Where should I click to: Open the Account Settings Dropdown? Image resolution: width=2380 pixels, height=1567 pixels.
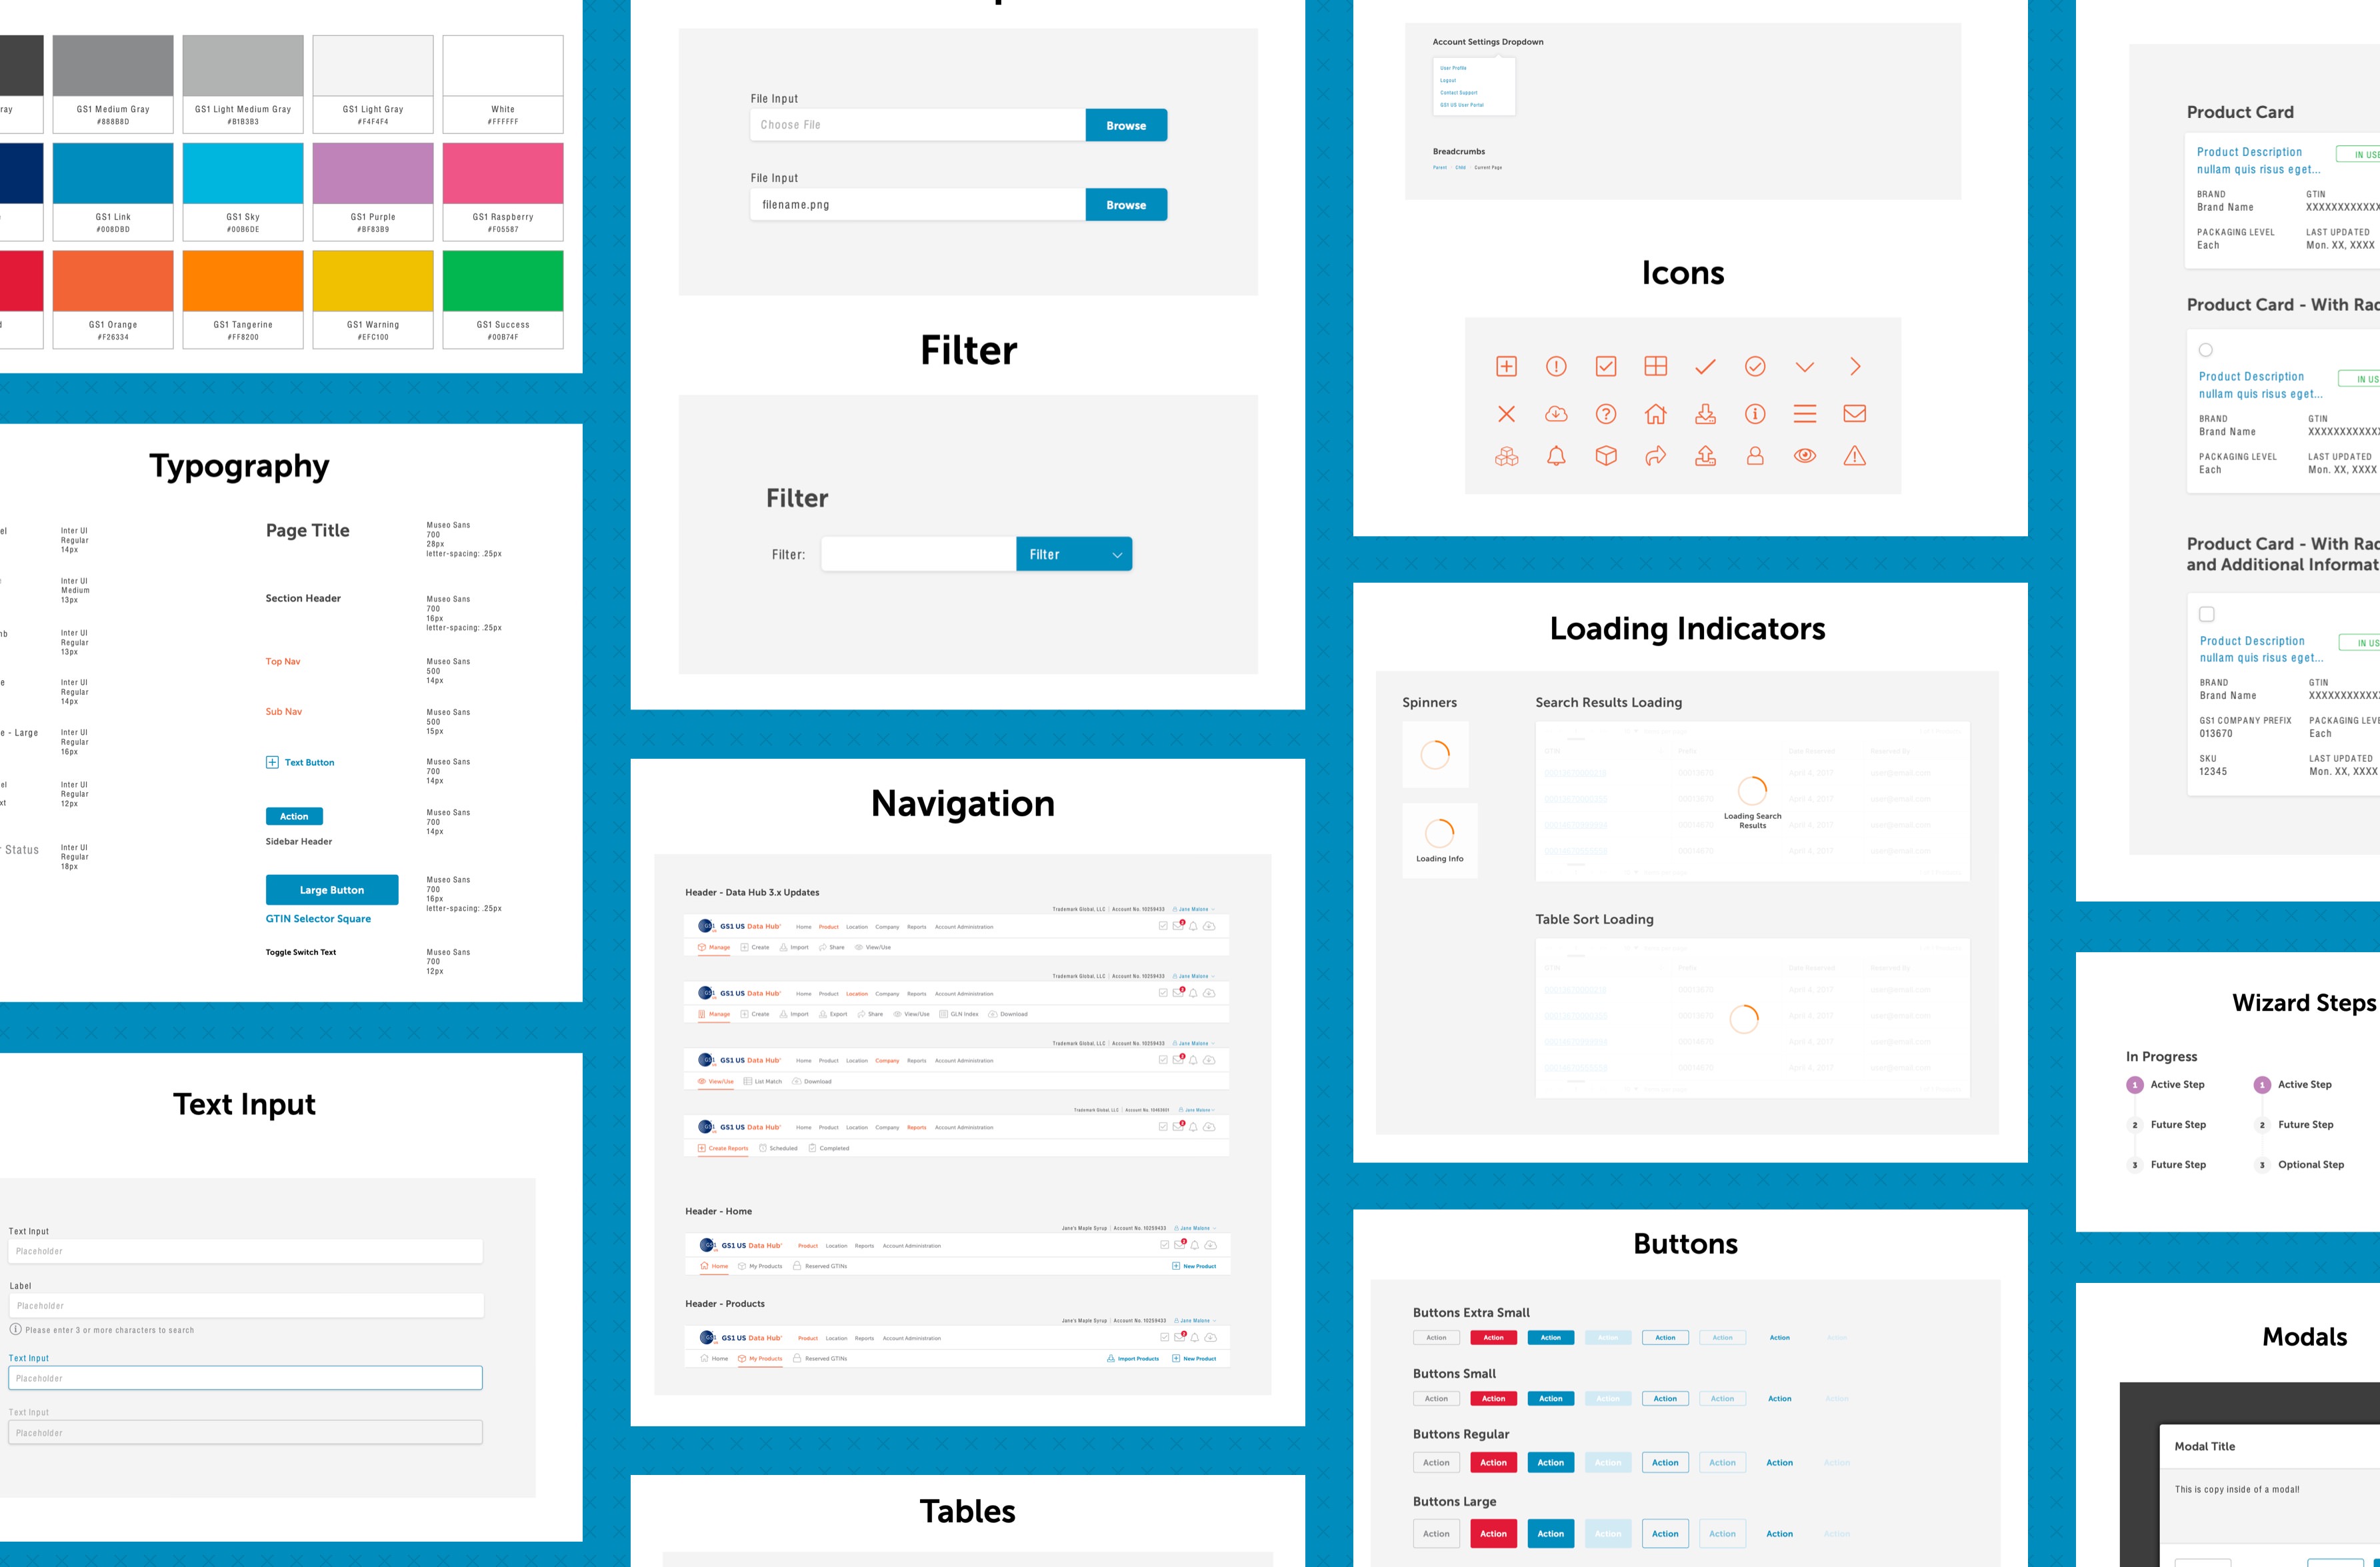(x=1497, y=53)
